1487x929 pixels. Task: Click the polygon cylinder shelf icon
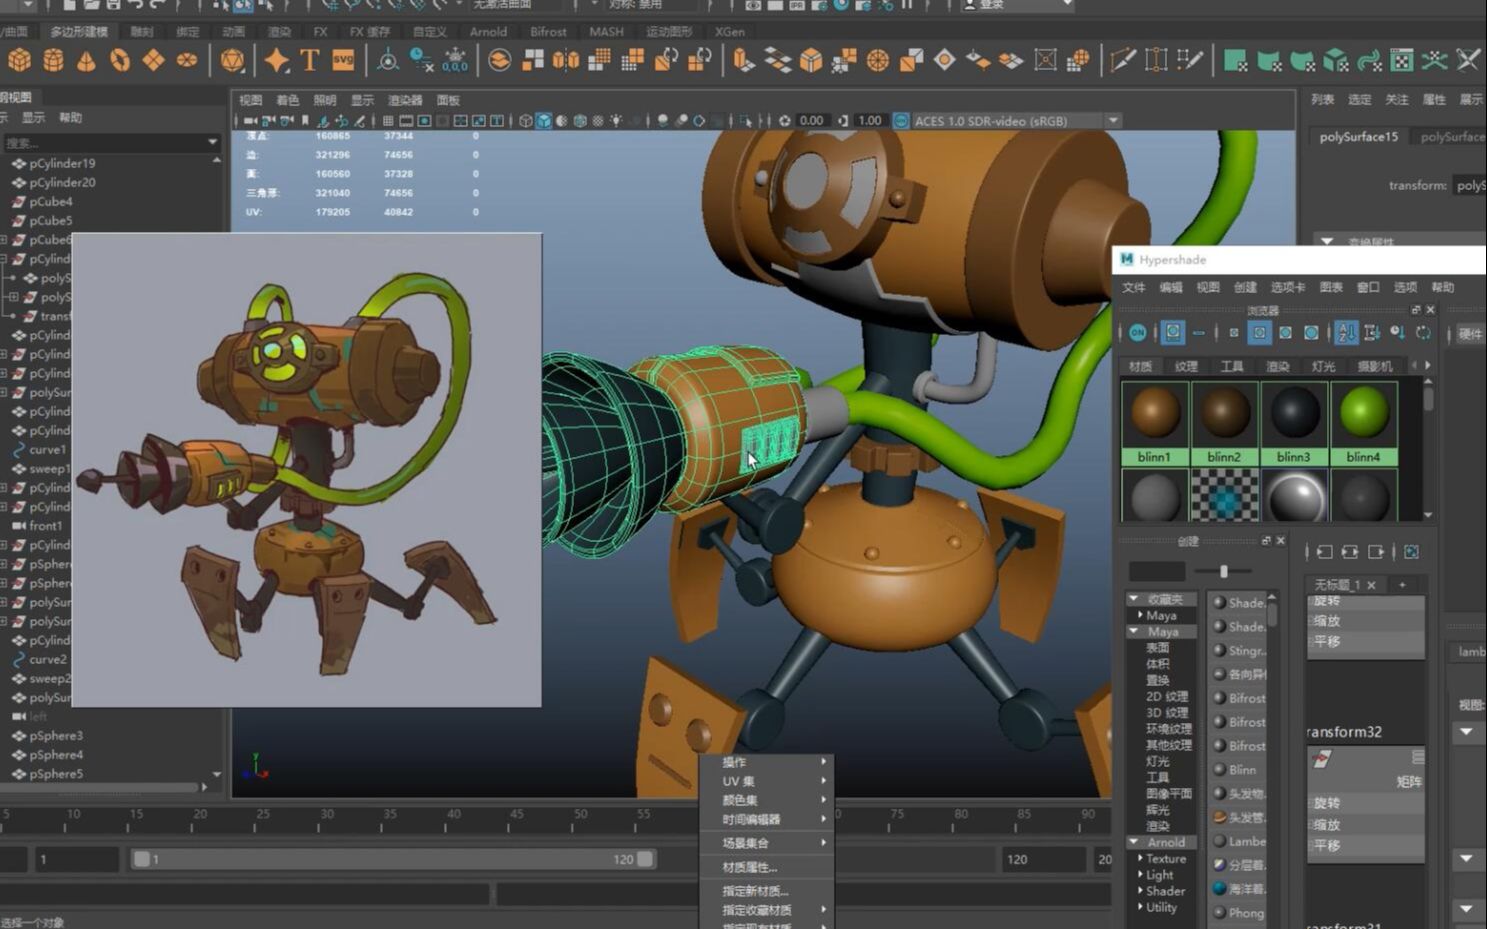tap(53, 61)
